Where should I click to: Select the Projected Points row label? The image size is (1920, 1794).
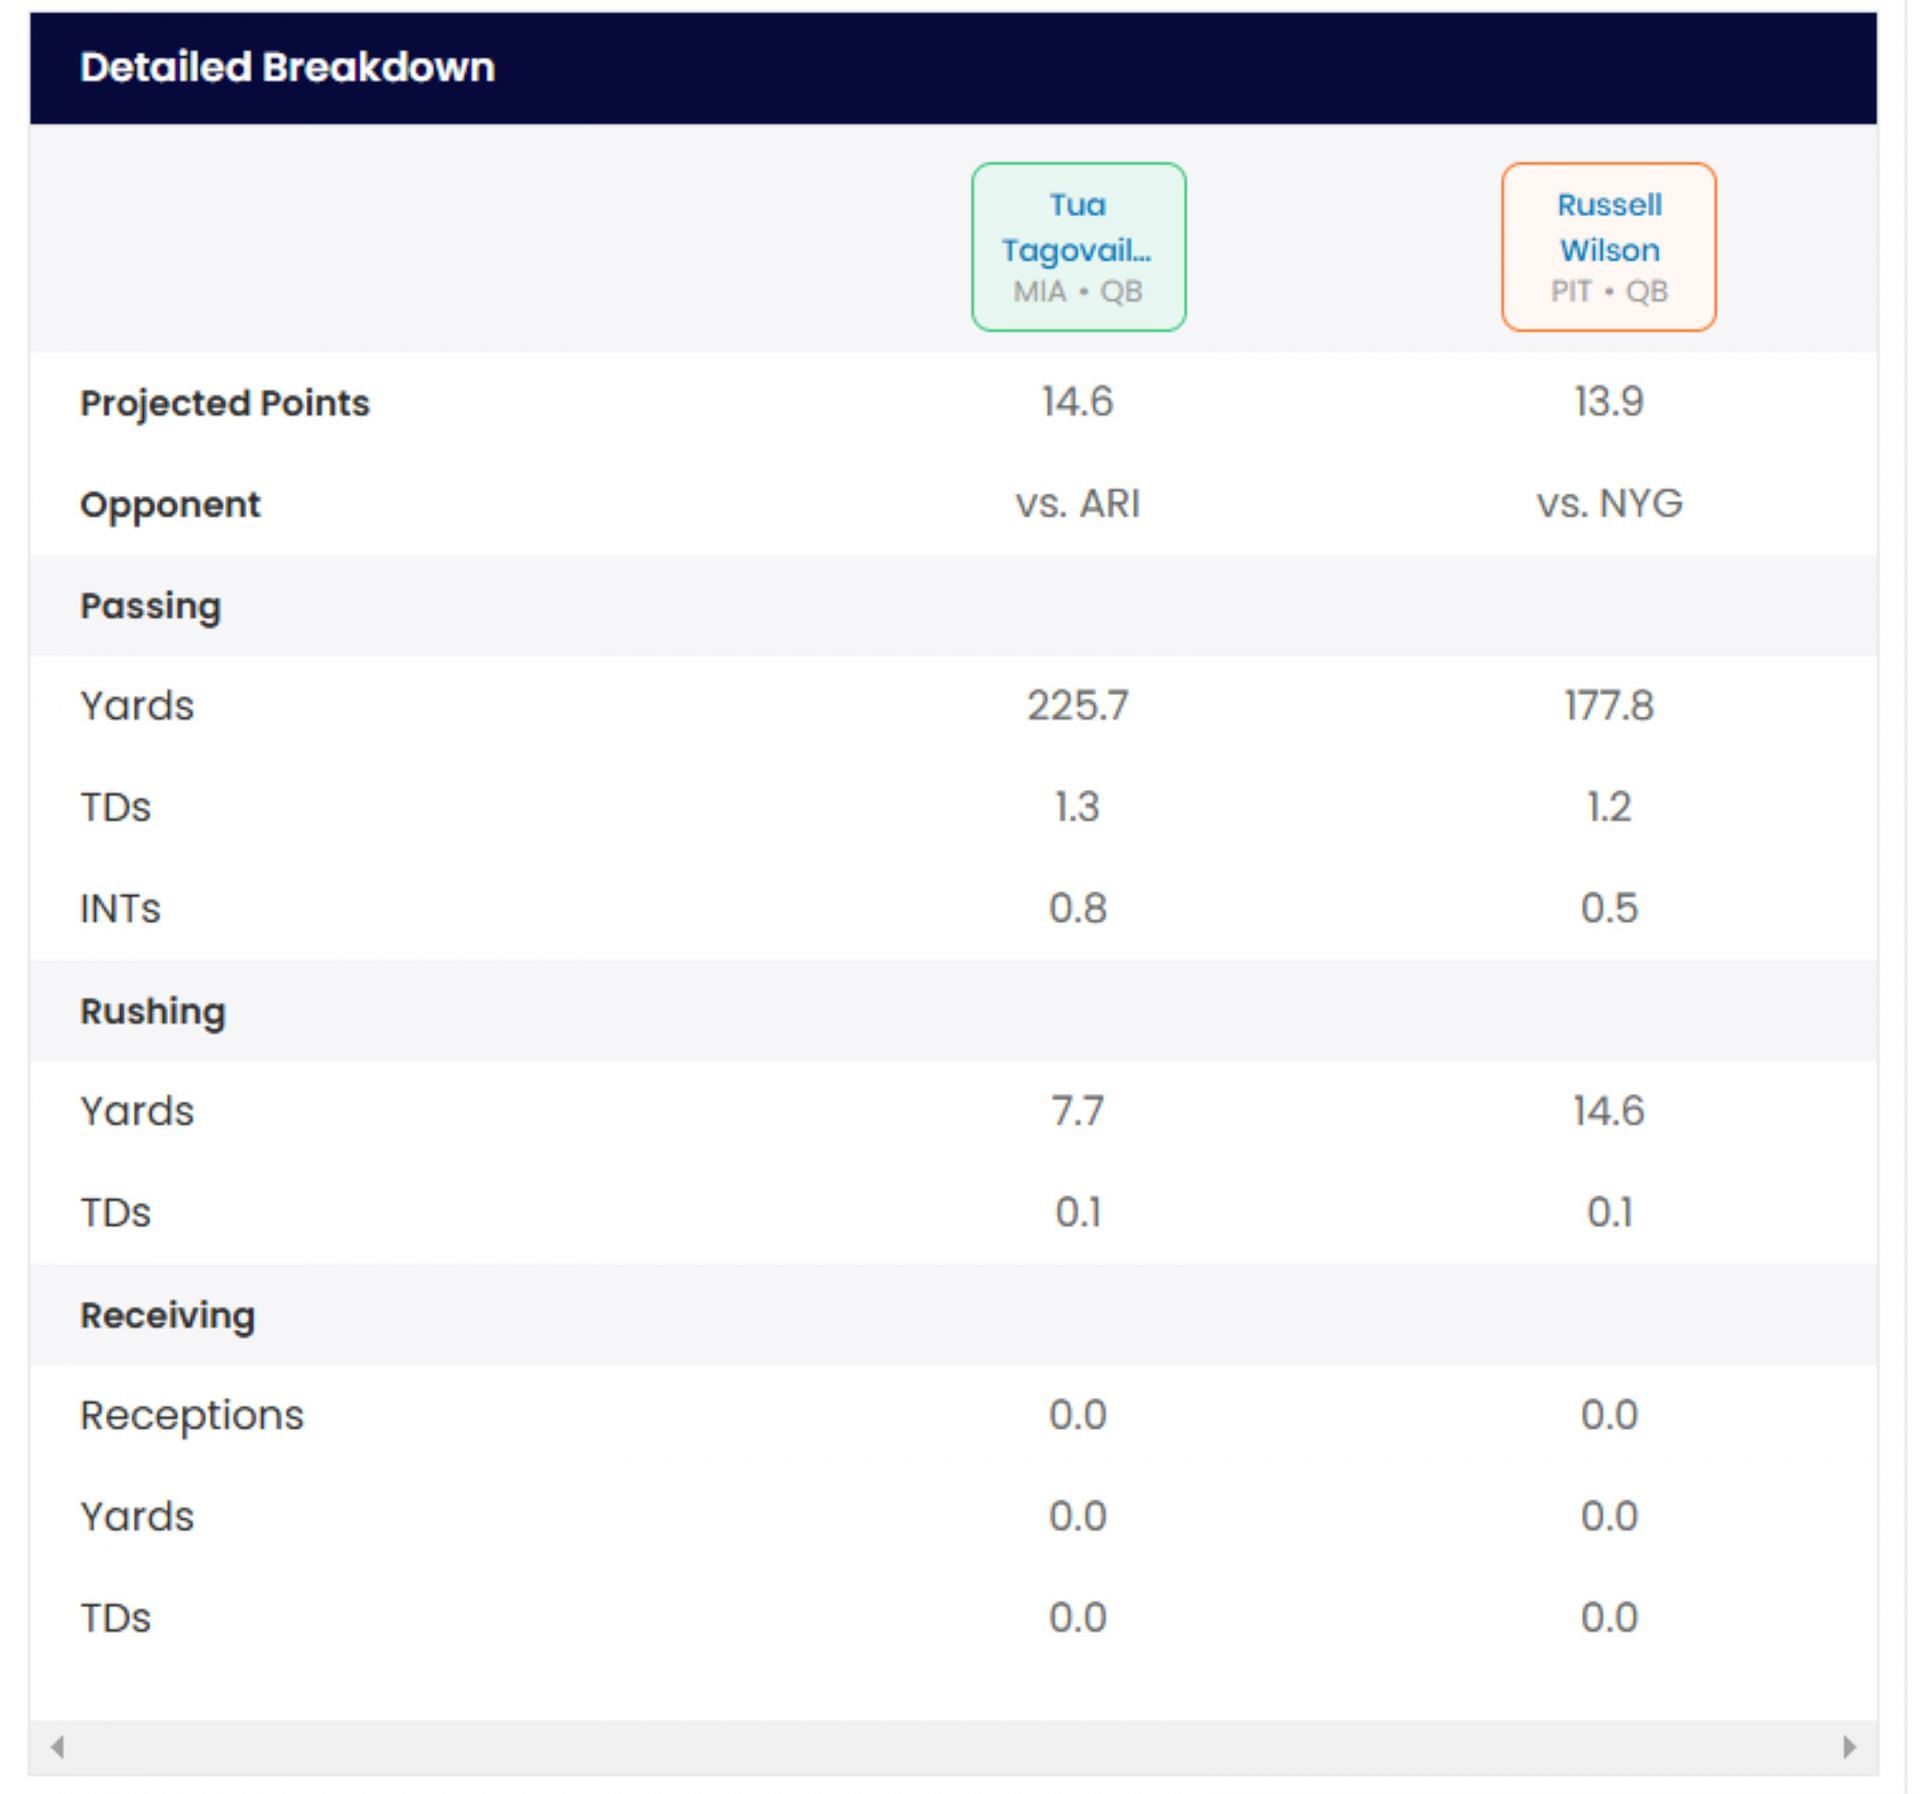click(225, 403)
